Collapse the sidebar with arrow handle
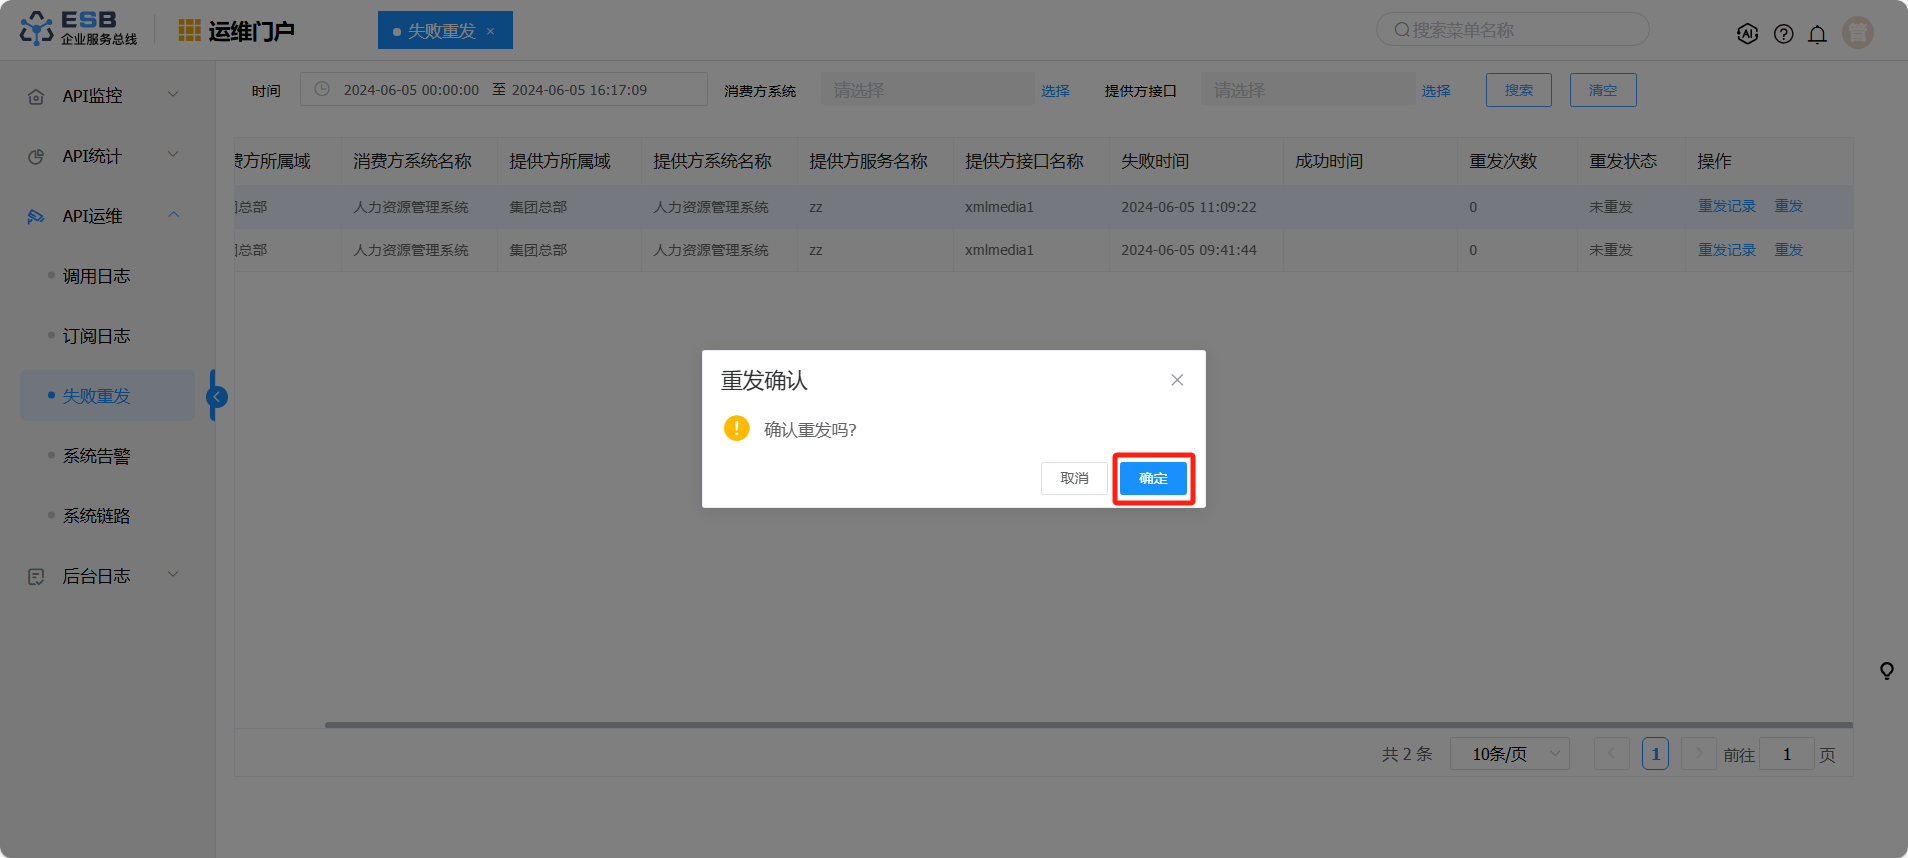Image resolution: width=1908 pixels, height=858 pixels. pyautogui.click(x=217, y=396)
